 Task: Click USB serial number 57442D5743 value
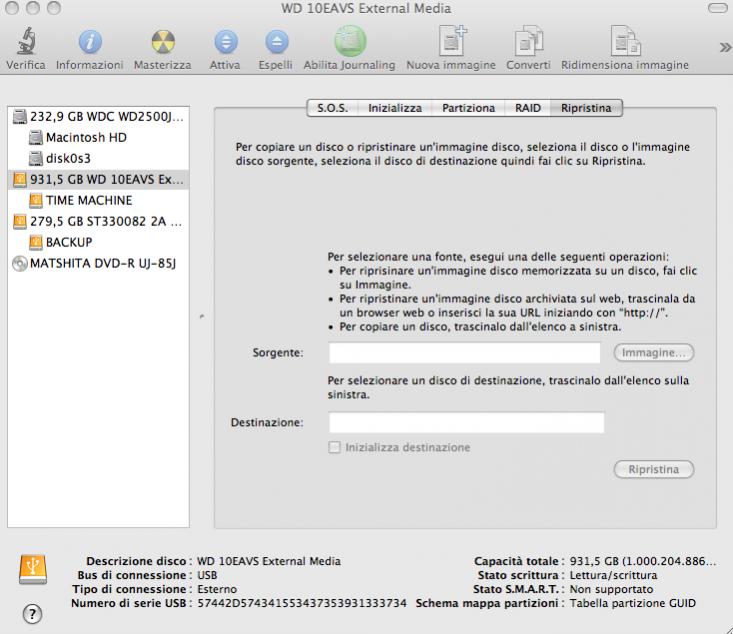coord(302,603)
